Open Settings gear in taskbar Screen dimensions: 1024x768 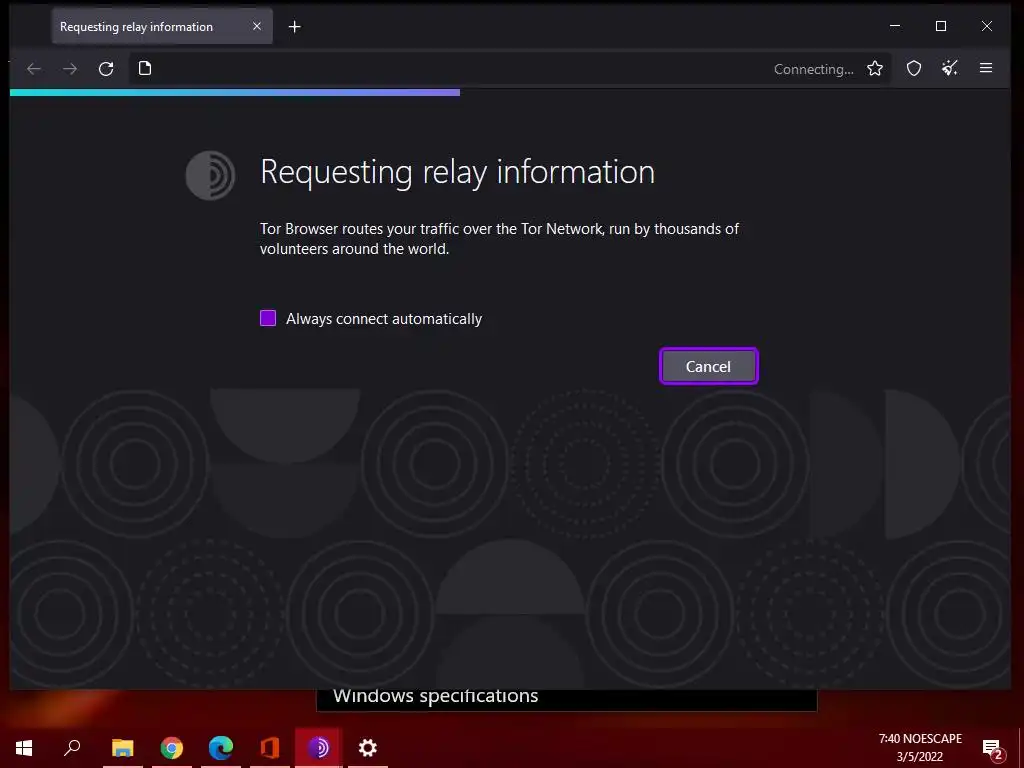pos(368,748)
